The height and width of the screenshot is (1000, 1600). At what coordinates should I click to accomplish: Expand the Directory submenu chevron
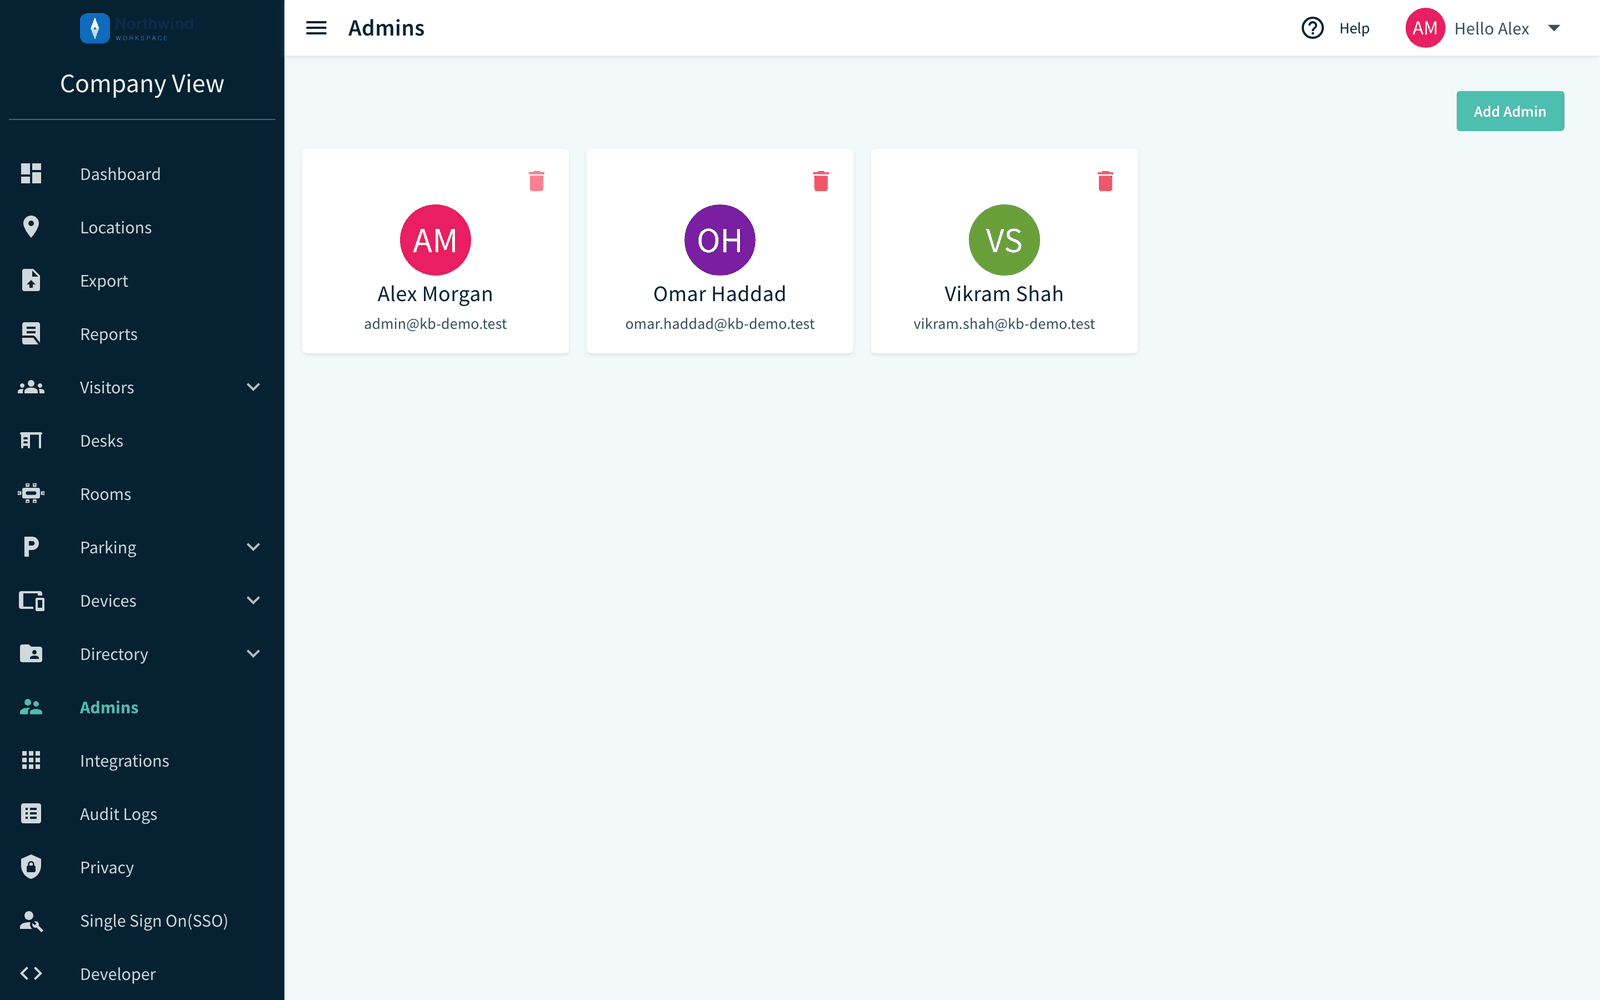[253, 654]
